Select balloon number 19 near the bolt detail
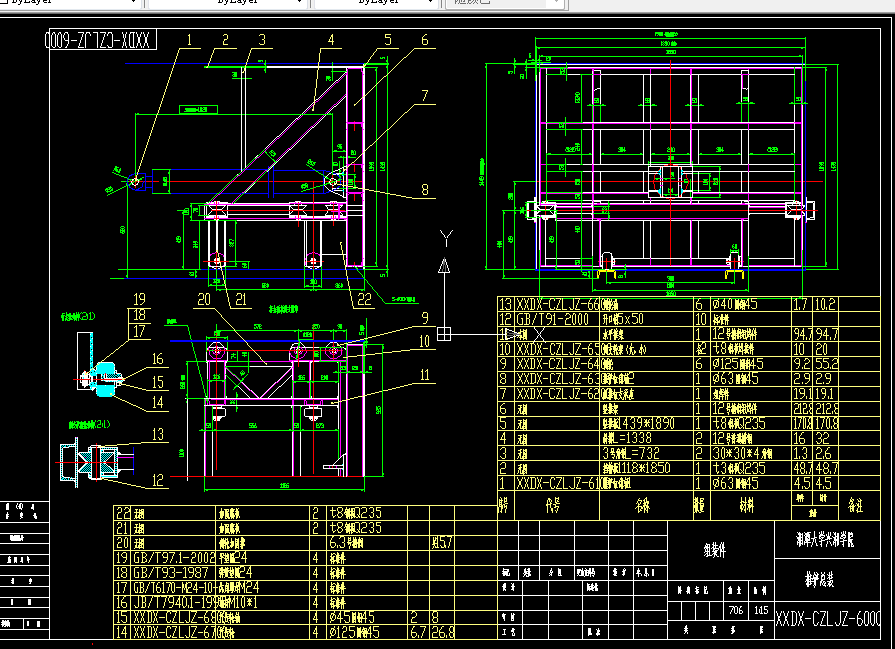895x649 pixels. coord(139,299)
